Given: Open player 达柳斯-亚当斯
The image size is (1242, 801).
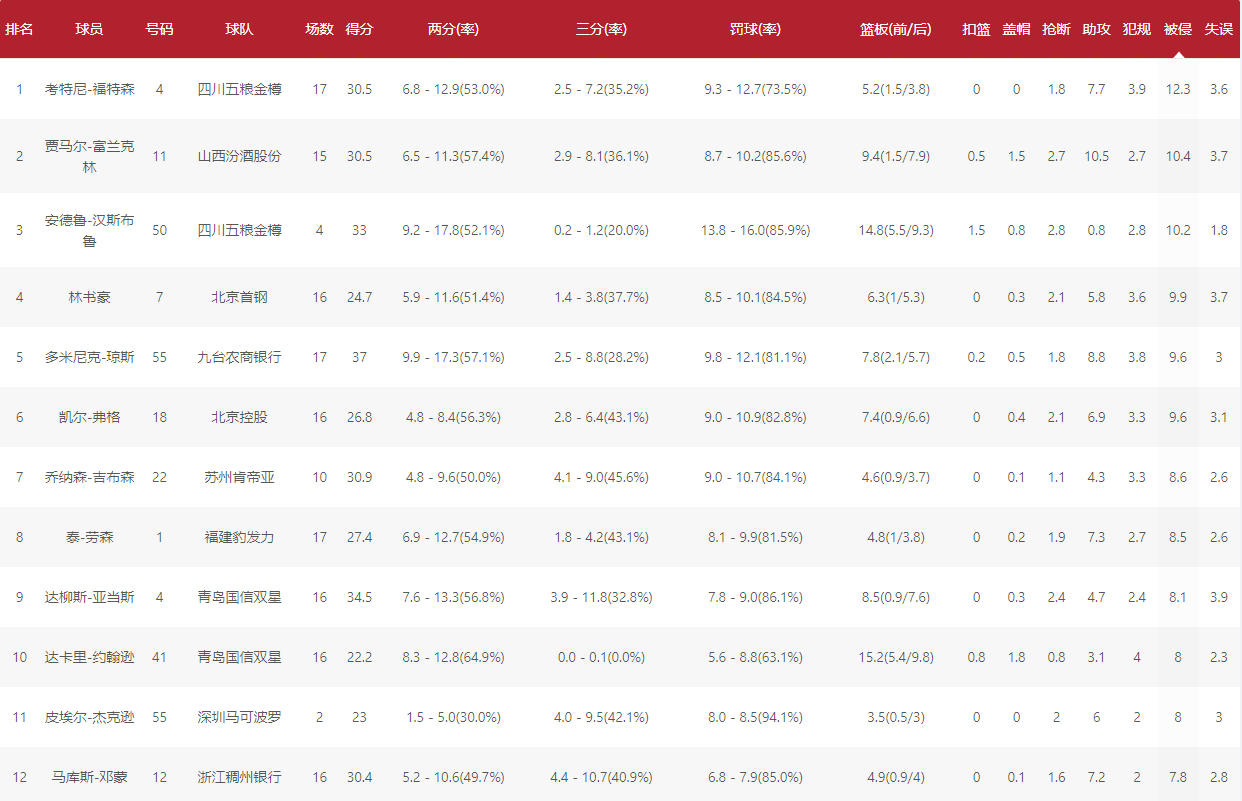Looking at the screenshot, I should coord(89,597).
